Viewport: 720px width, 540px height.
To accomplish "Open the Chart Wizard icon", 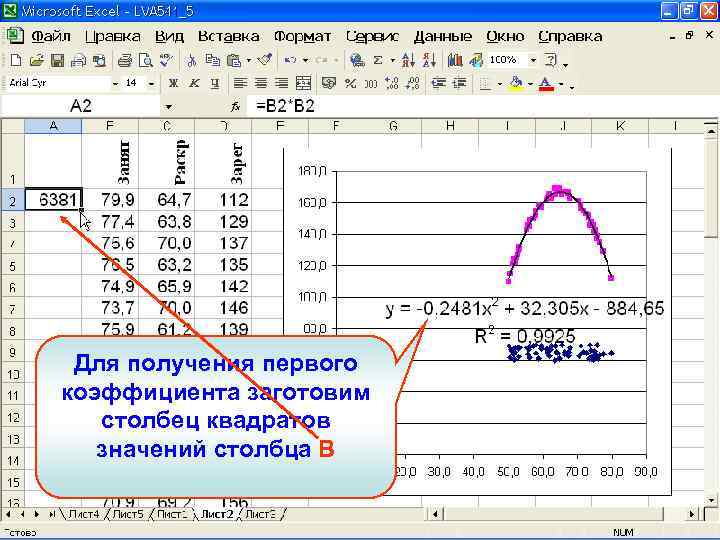I will click(x=455, y=60).
